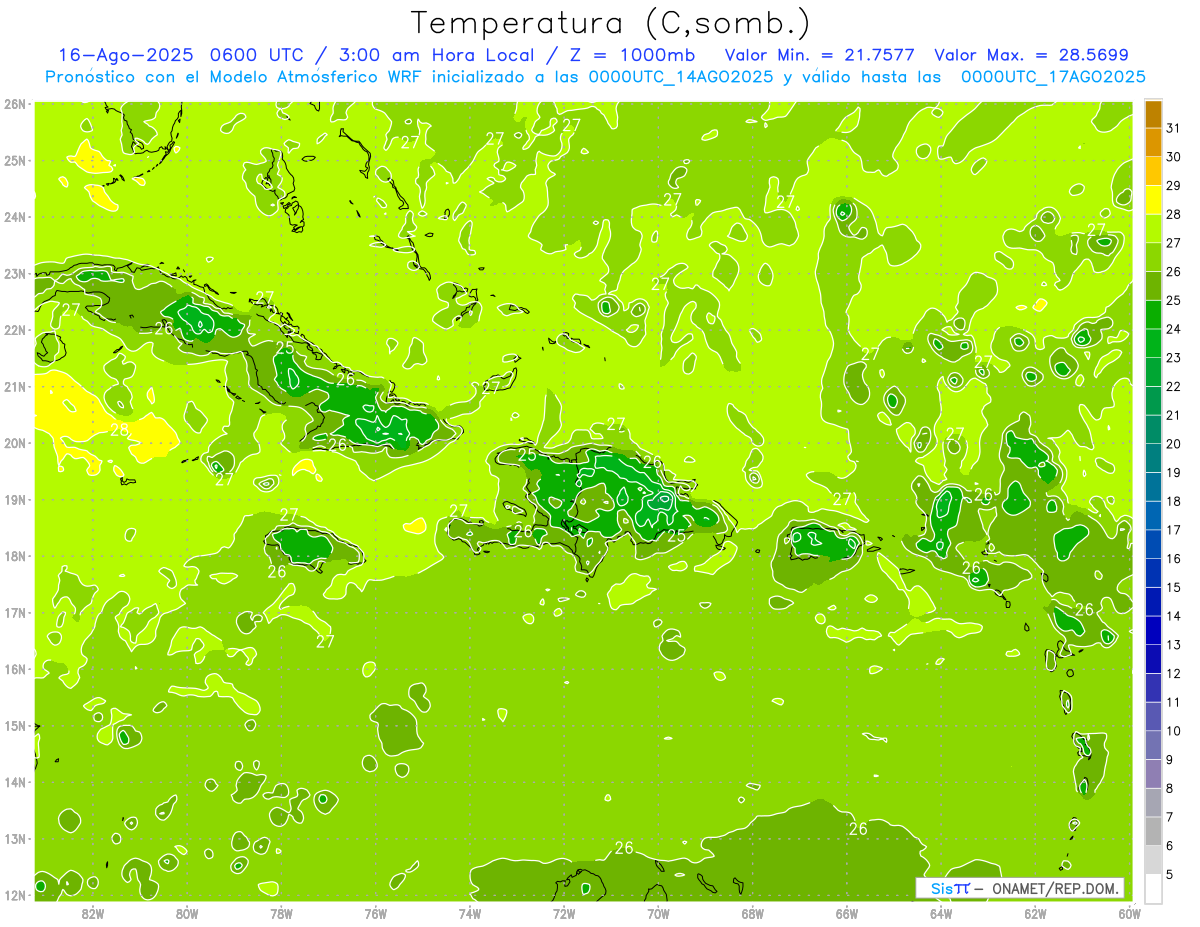Image resolution: width=1200 pixels, height=927 pixels.
Task: Select the "Valor Max. = 28.5699" readout
Action: tap(1031, 55)
